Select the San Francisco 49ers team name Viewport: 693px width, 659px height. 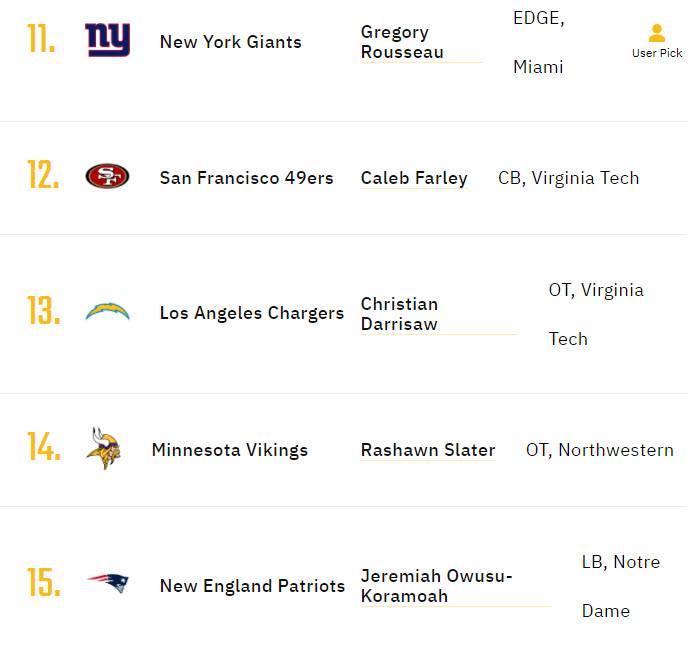coord(247,178)
